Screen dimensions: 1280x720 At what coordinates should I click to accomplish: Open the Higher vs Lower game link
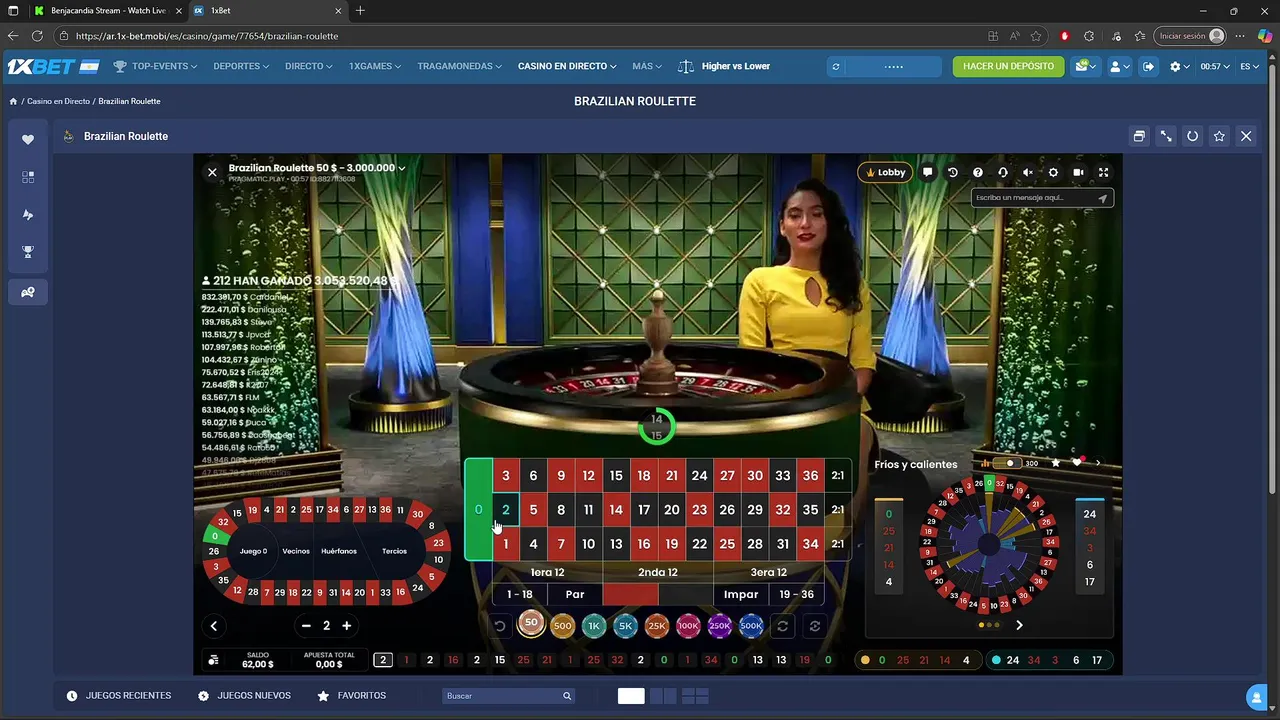(724, 66)
